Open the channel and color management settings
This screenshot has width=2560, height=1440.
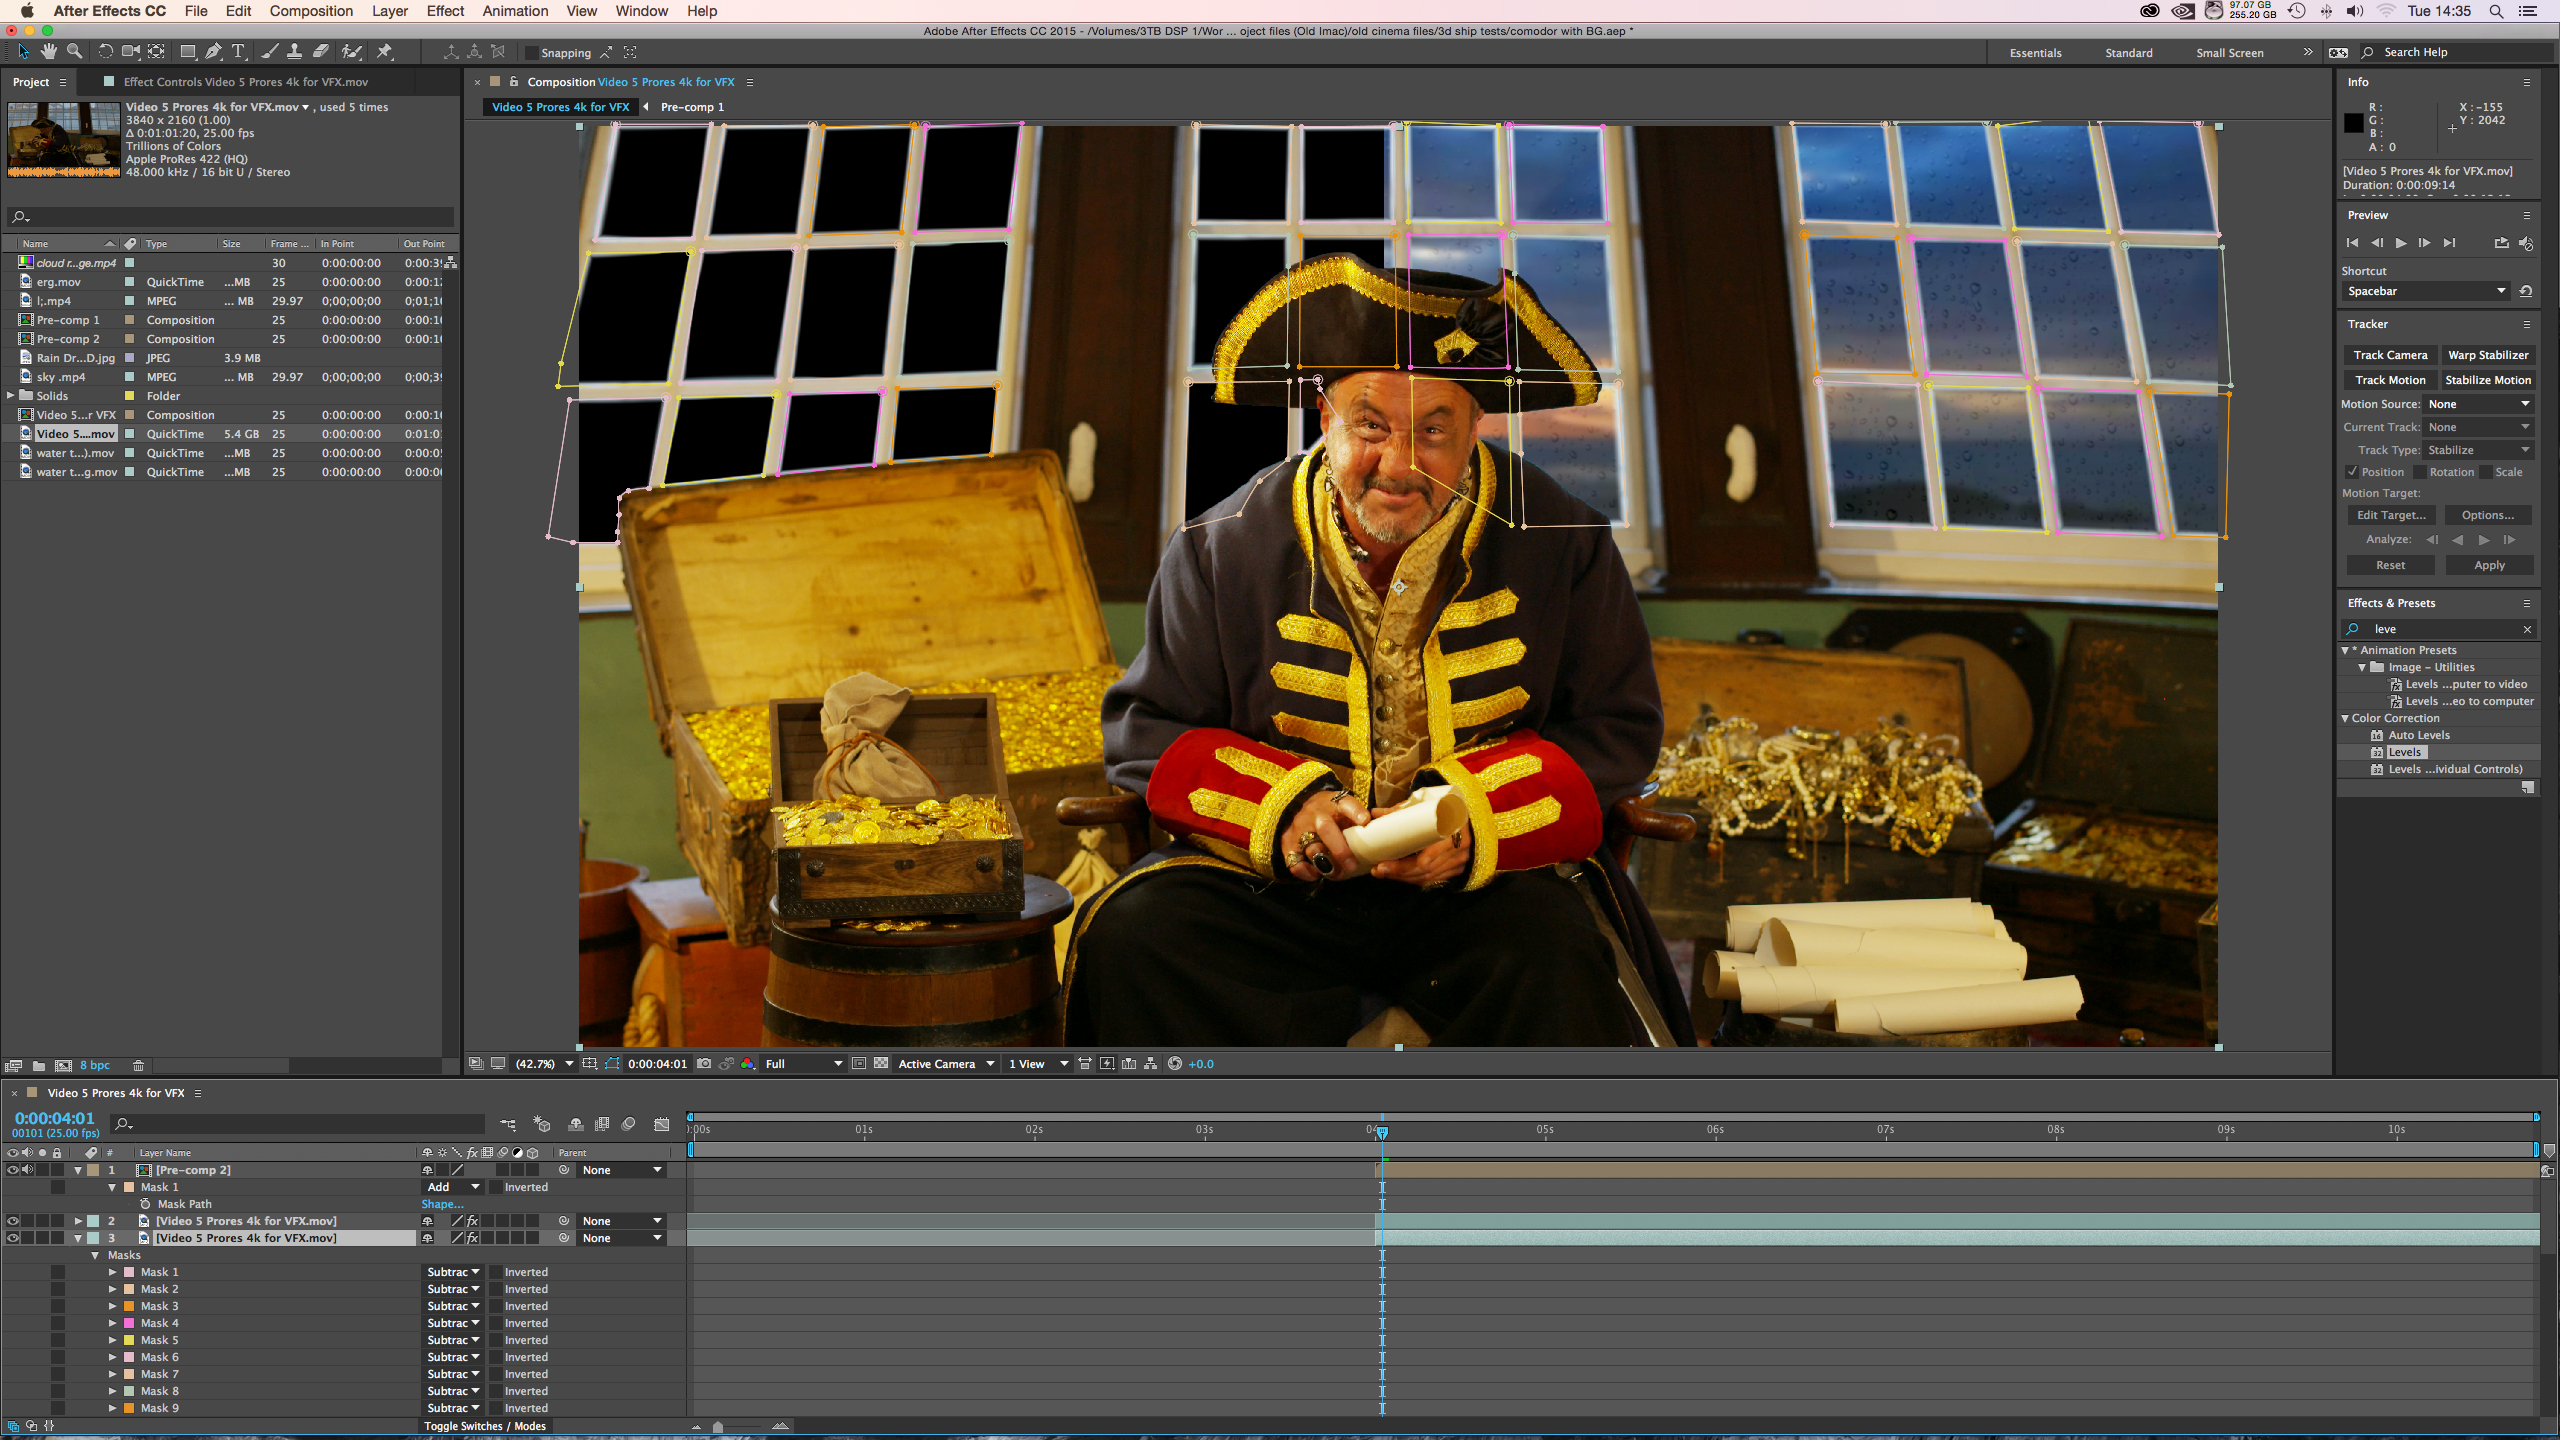747,1063
